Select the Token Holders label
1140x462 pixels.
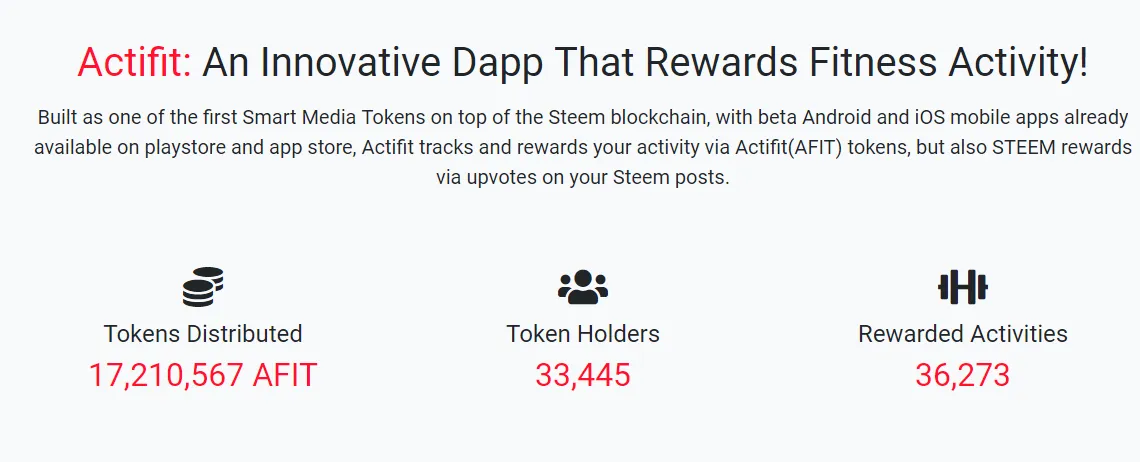[x=583, y=334]
